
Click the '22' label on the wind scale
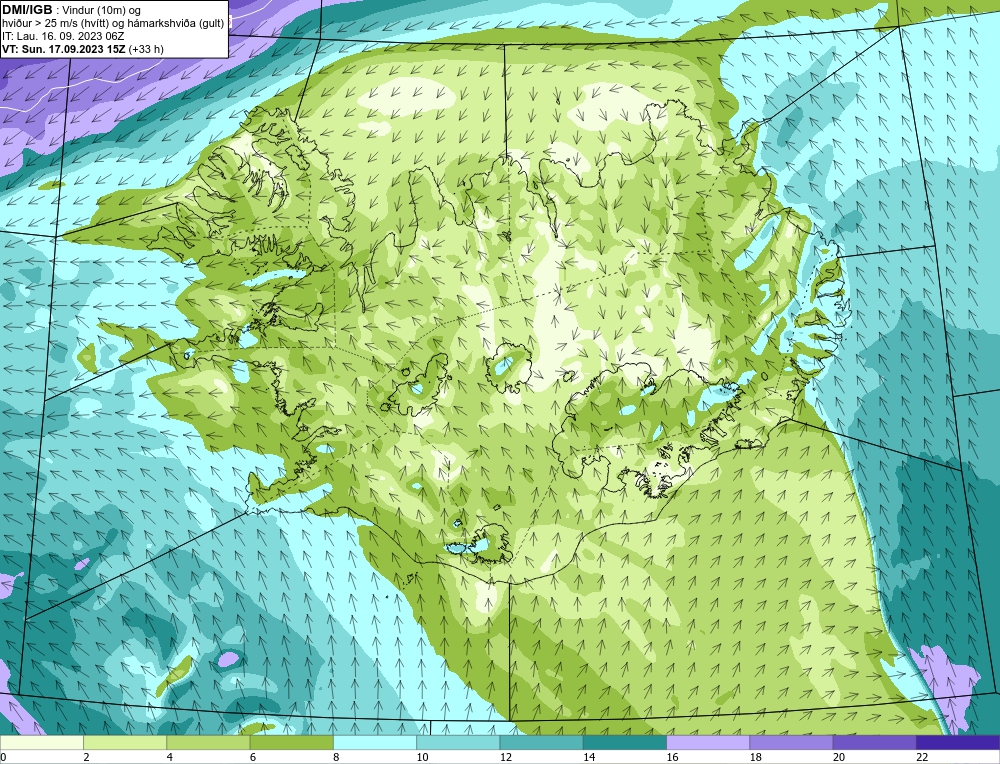tap(922, 757)
